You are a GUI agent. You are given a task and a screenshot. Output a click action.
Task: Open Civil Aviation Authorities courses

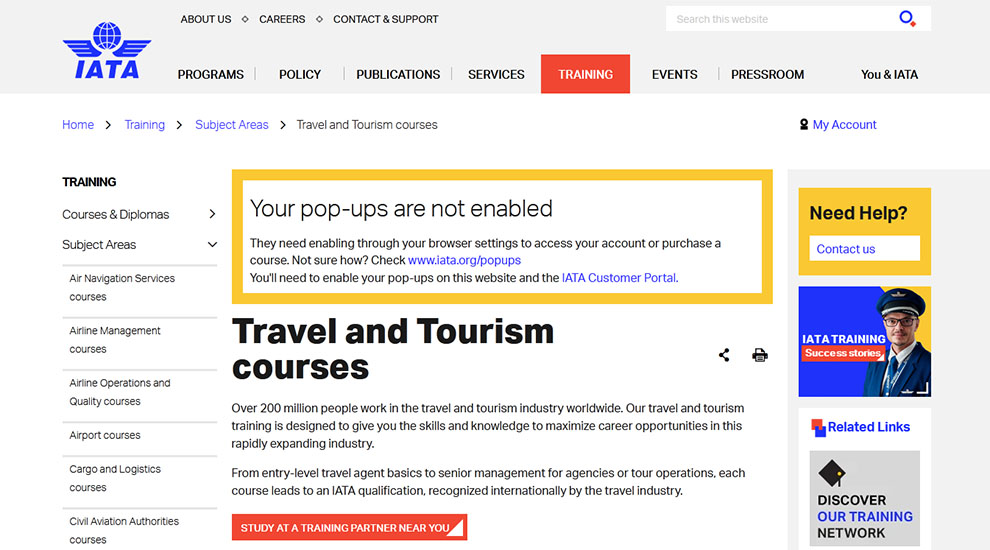(x=124, y=530)
